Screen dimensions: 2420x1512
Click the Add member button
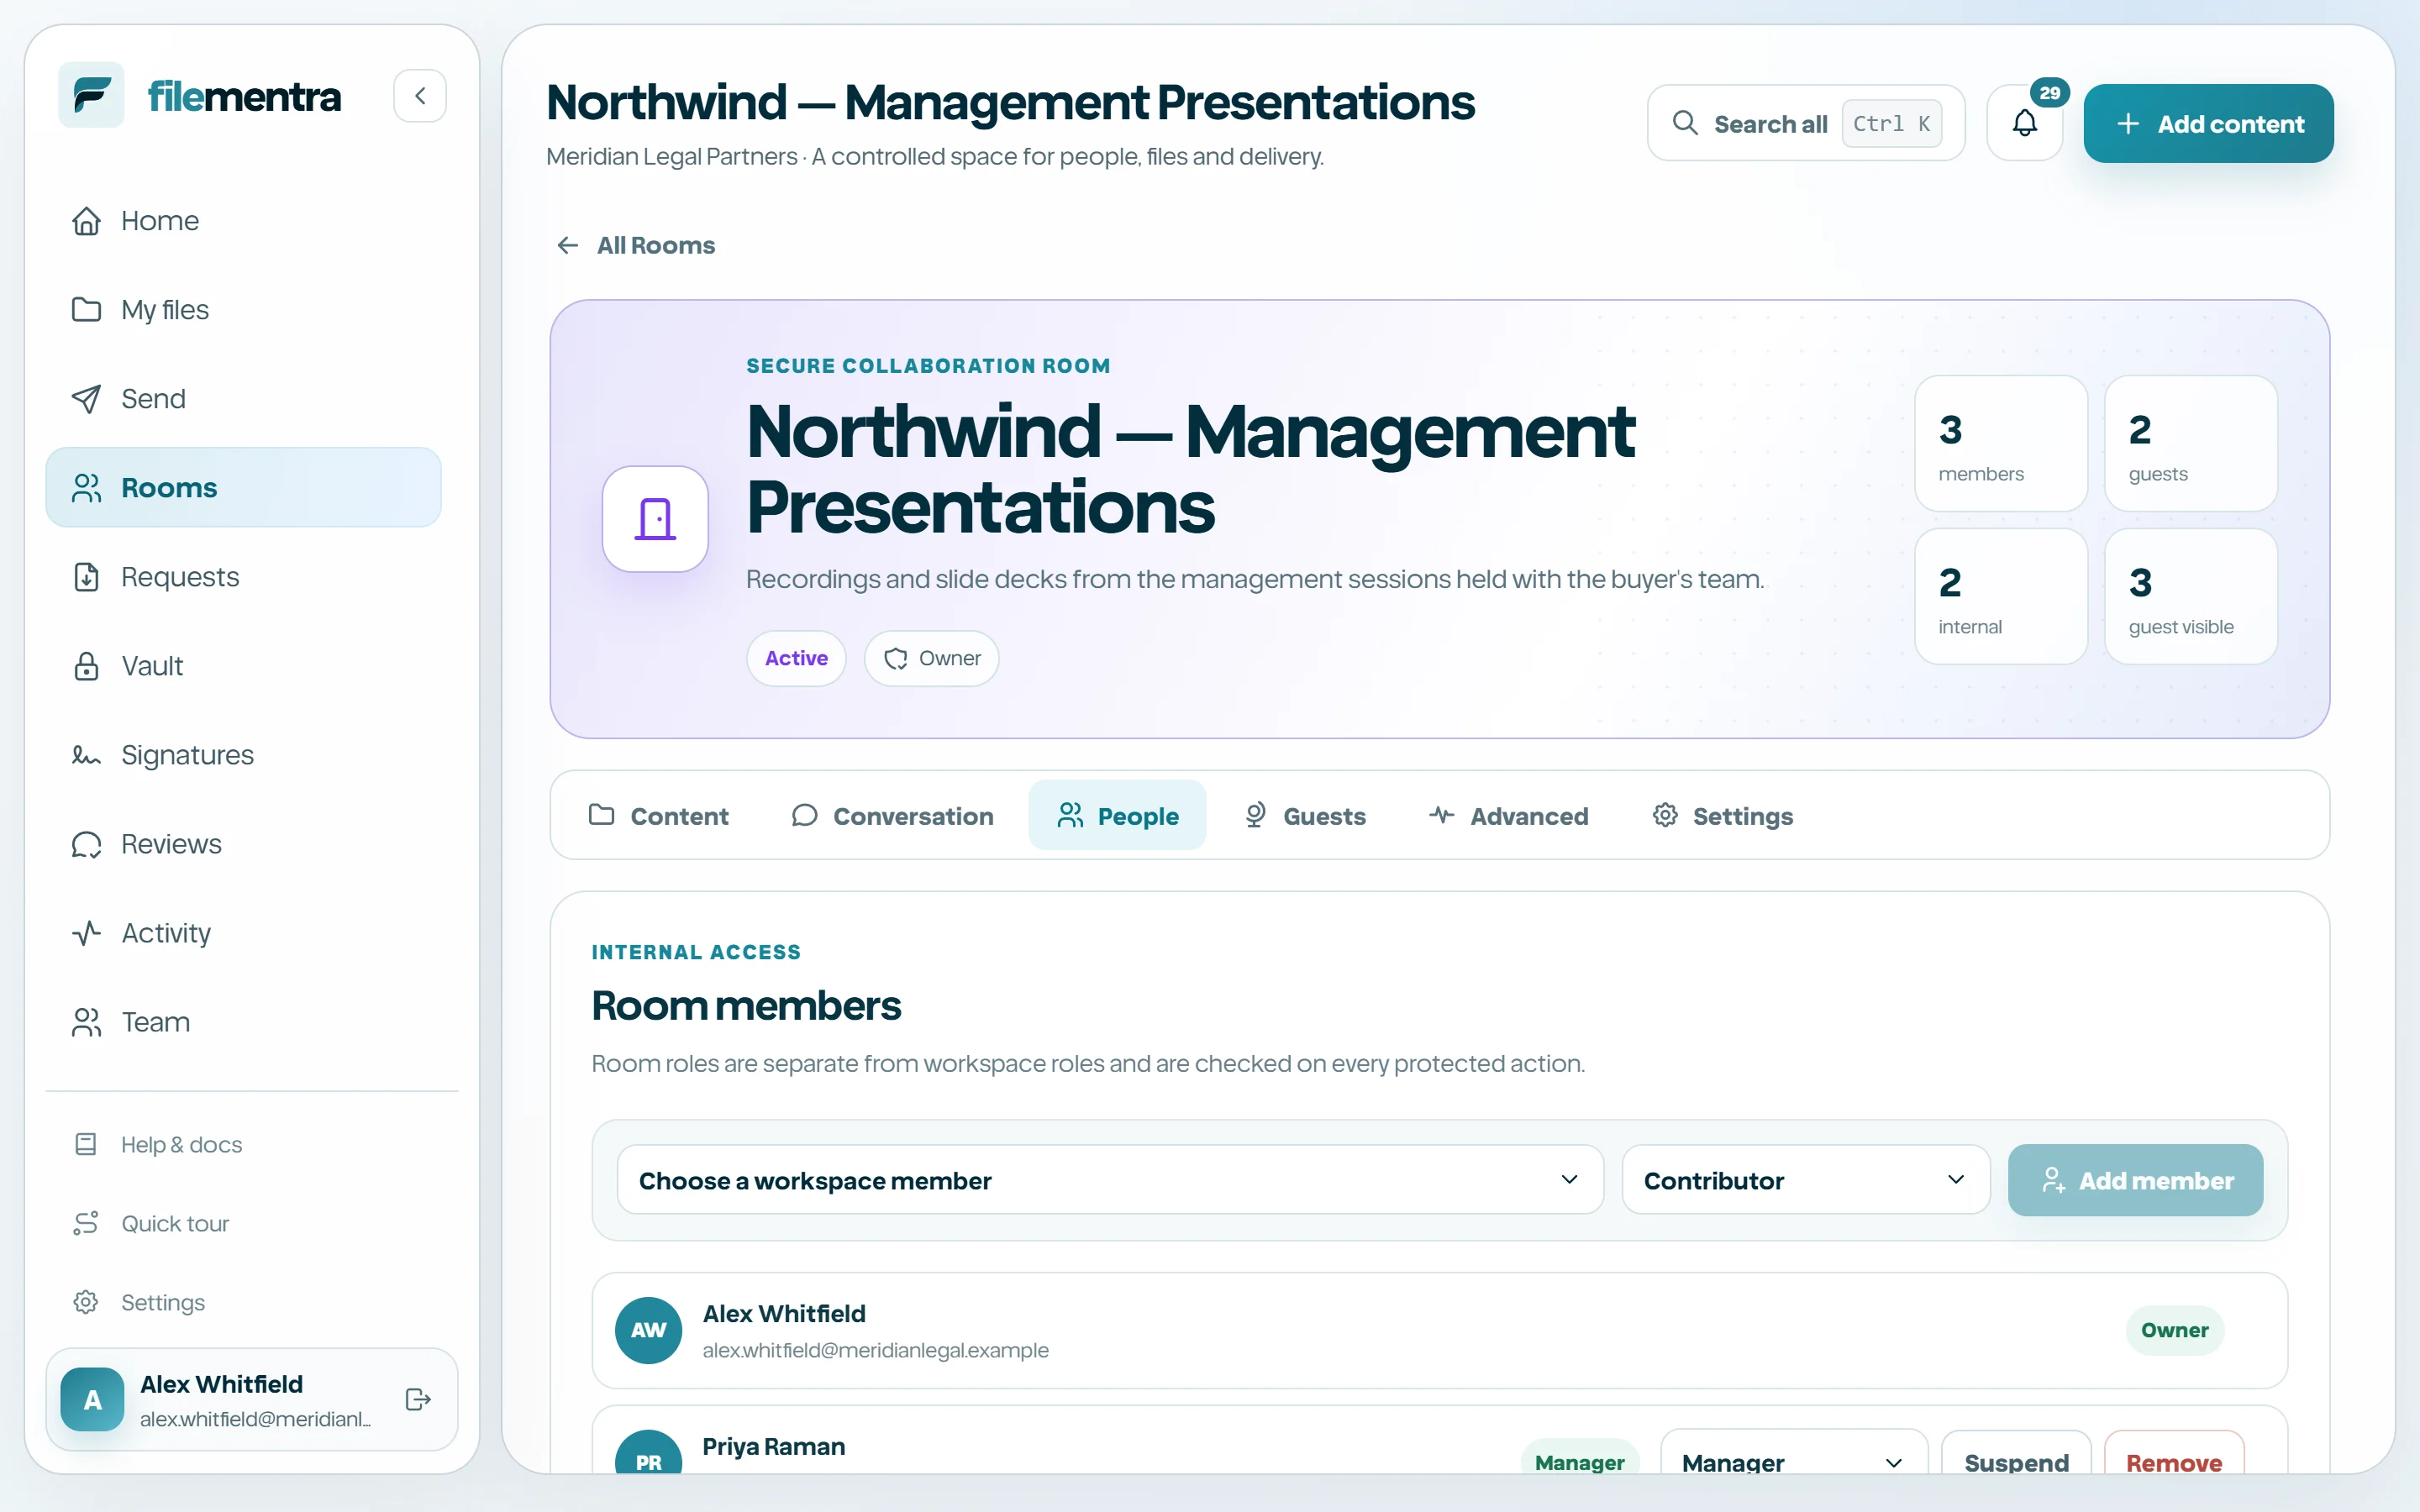coord(2135,1180)
